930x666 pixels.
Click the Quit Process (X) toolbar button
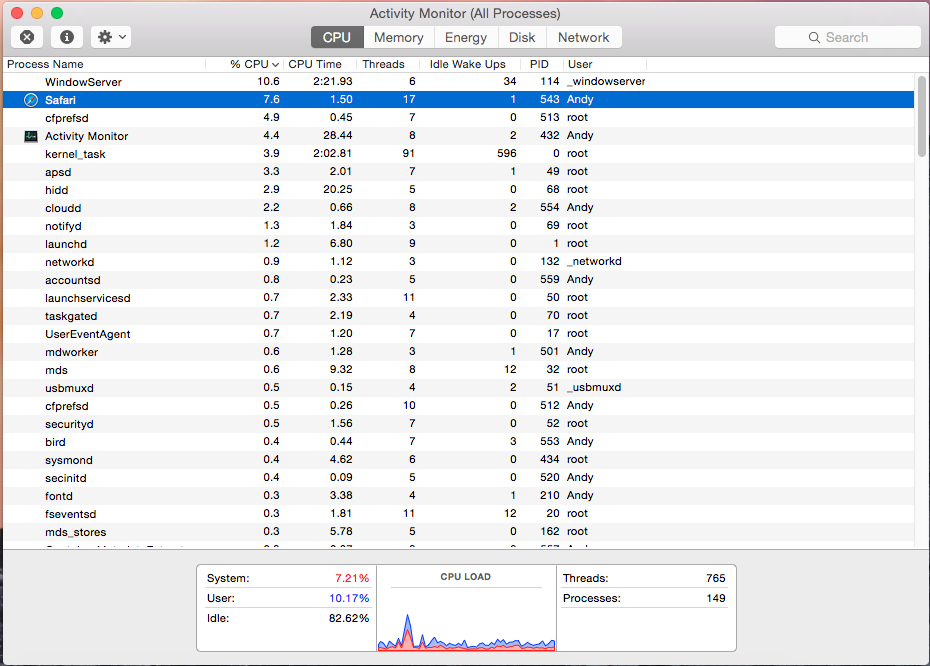(x=27, y=37)
